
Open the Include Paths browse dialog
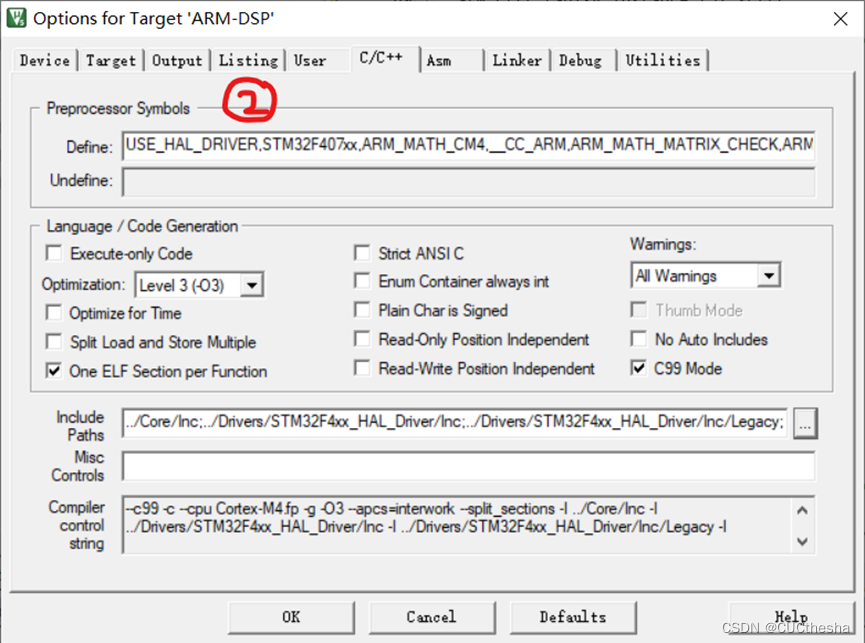pyautogui.click(x=806, y=423)
